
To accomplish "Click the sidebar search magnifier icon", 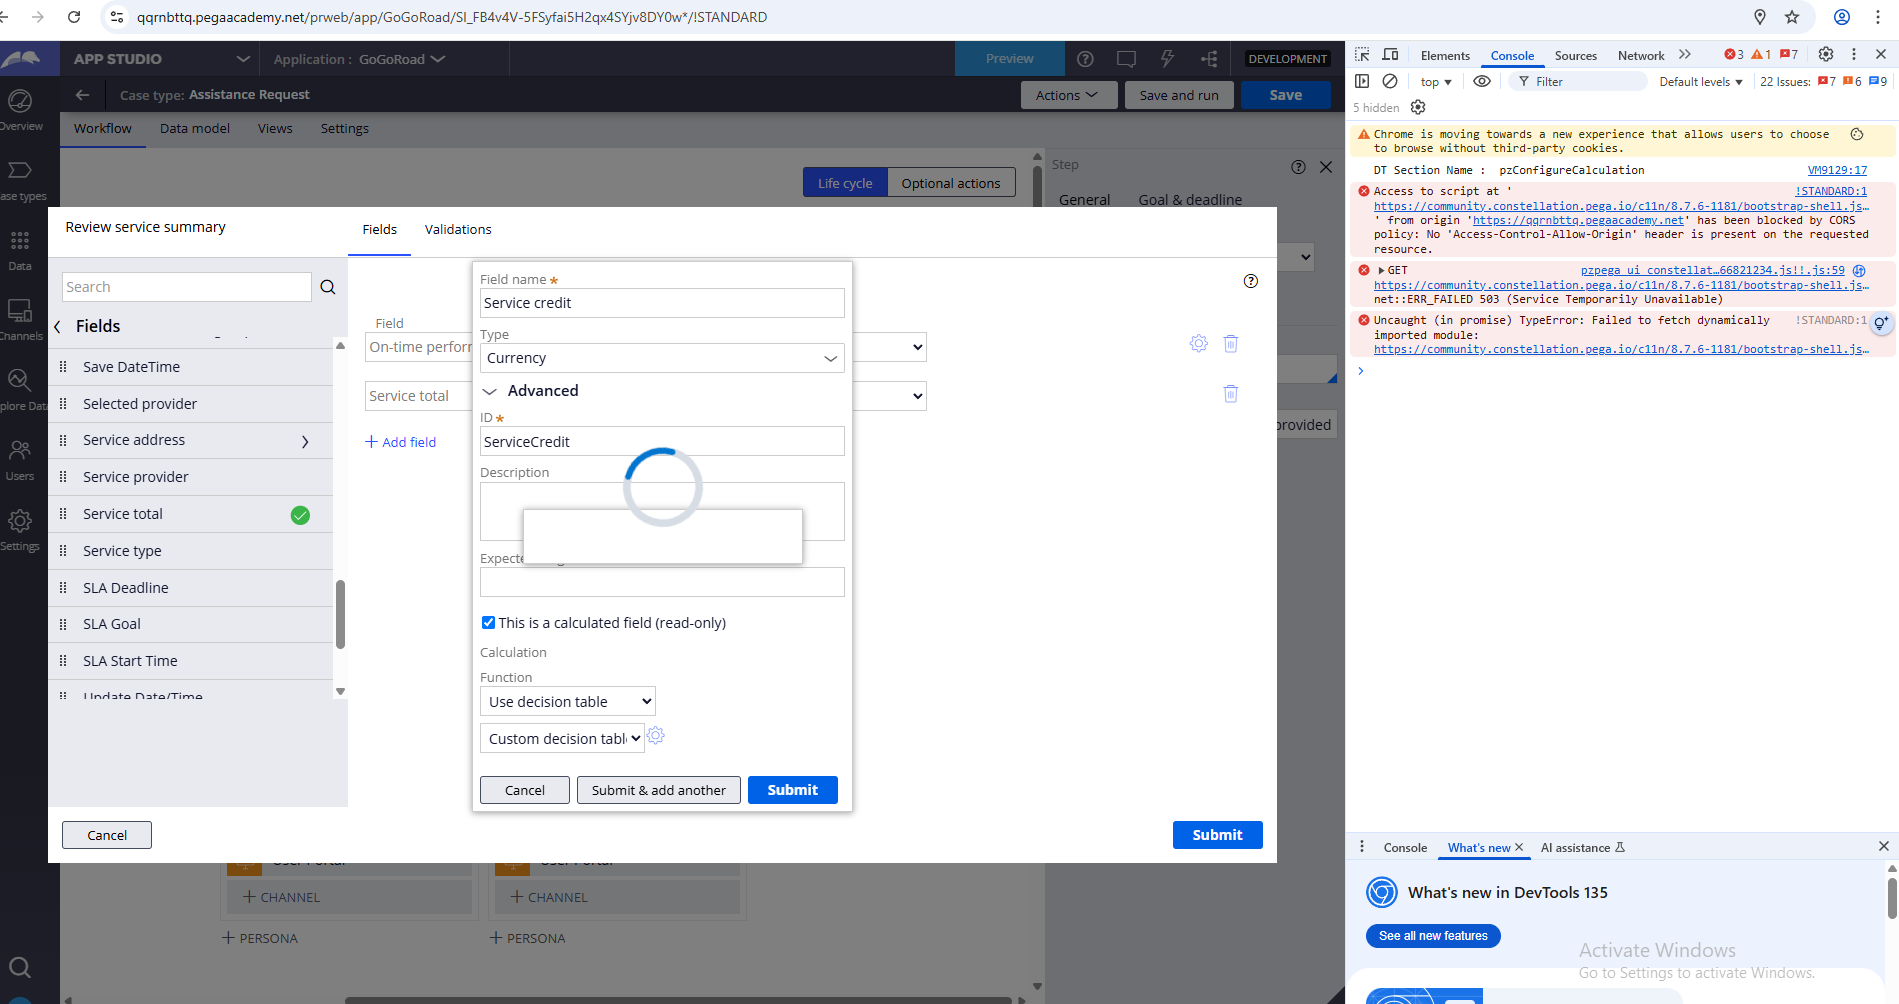I will pyautogui.click(x=20, y=967).
